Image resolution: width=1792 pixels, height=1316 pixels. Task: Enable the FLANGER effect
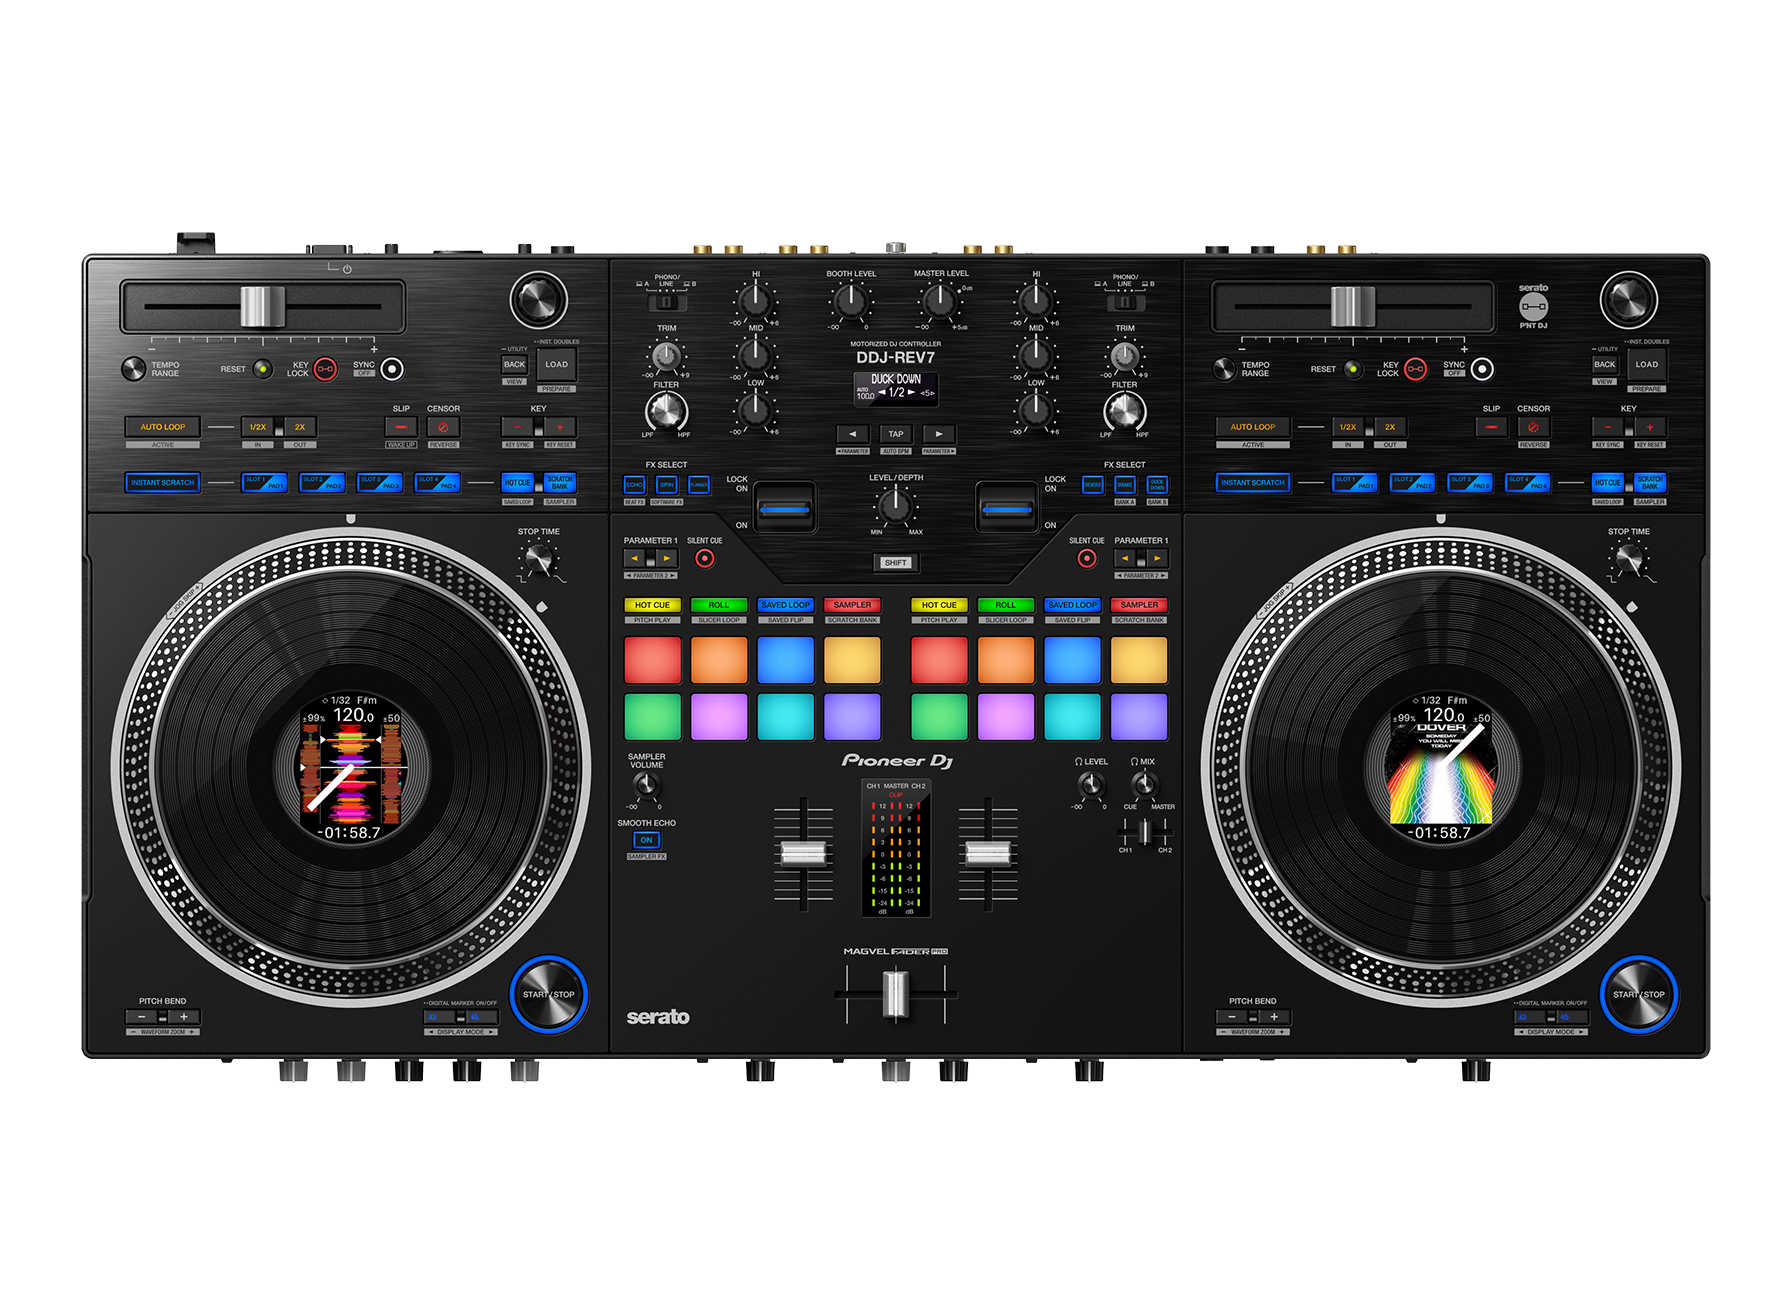point(700,484)
